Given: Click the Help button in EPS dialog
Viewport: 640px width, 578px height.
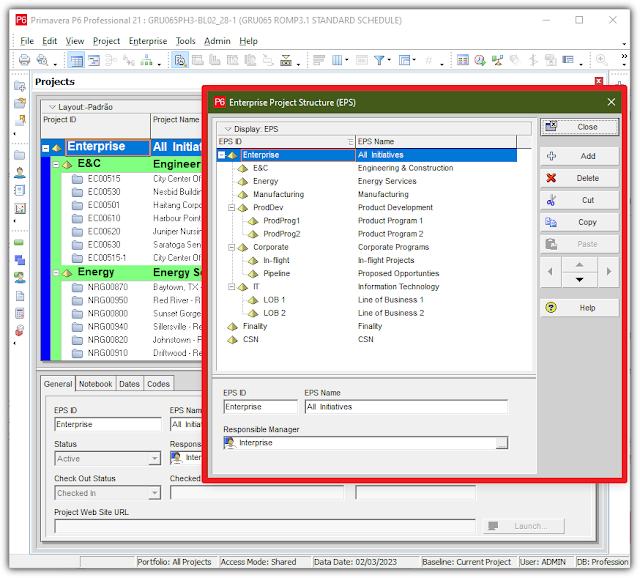Looking at the screenshot, I should tap(580, 308).
